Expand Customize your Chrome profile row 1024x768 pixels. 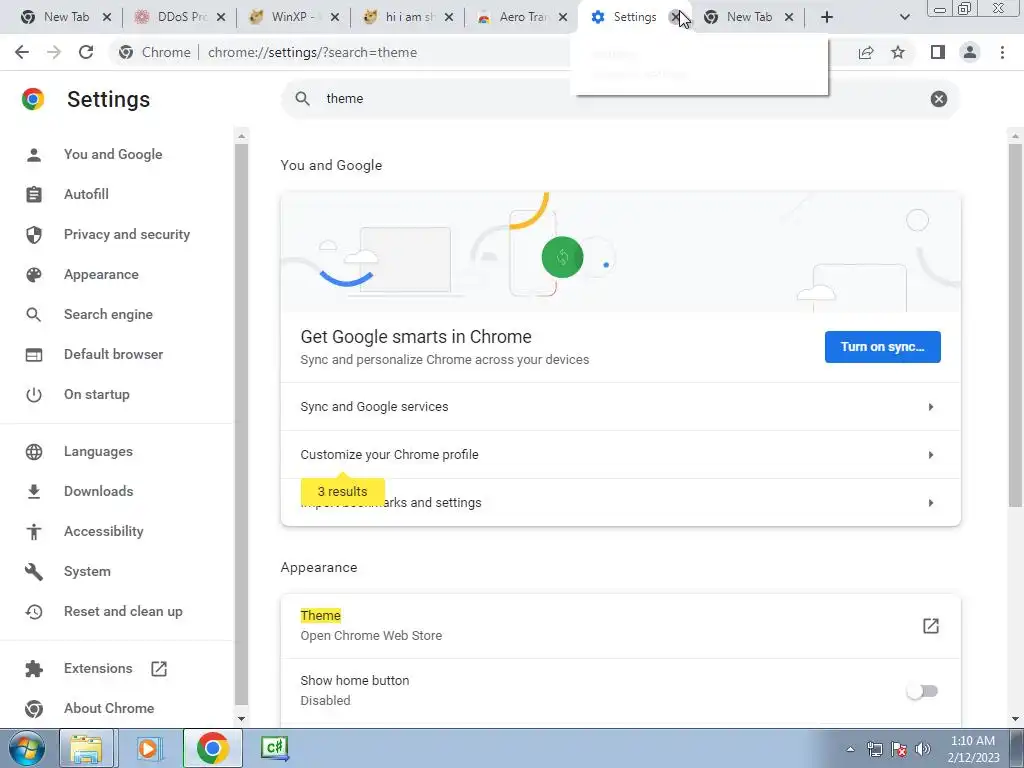click(620, 455)
